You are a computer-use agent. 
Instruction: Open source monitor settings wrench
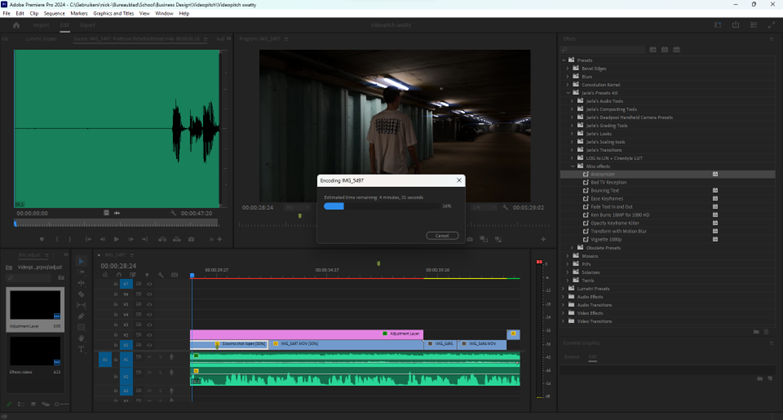coord(174,213)
